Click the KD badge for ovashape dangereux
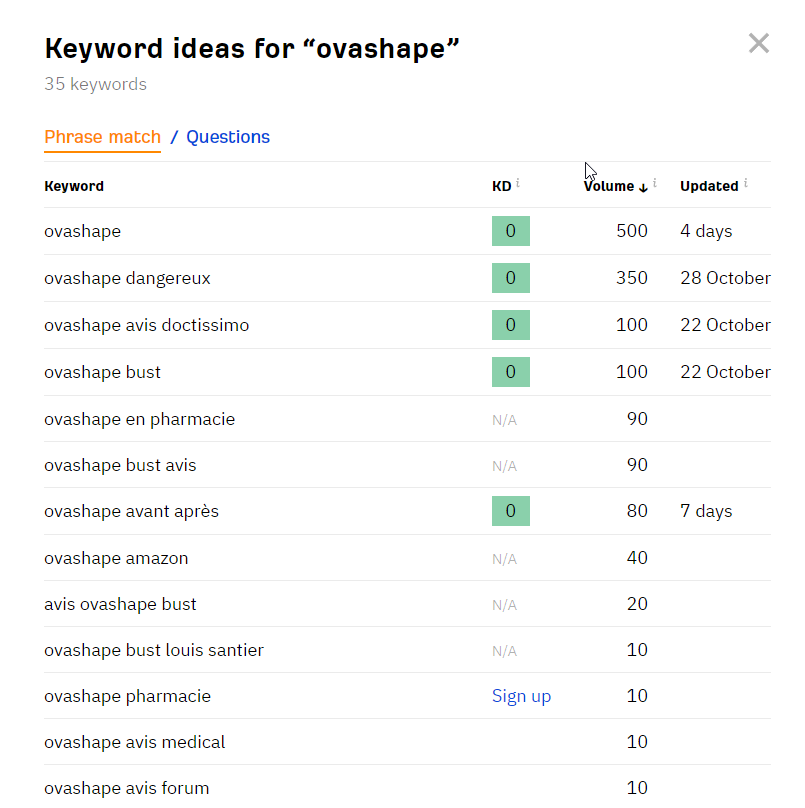This screenshot has width=805, height=808. [x=511, y=278]
